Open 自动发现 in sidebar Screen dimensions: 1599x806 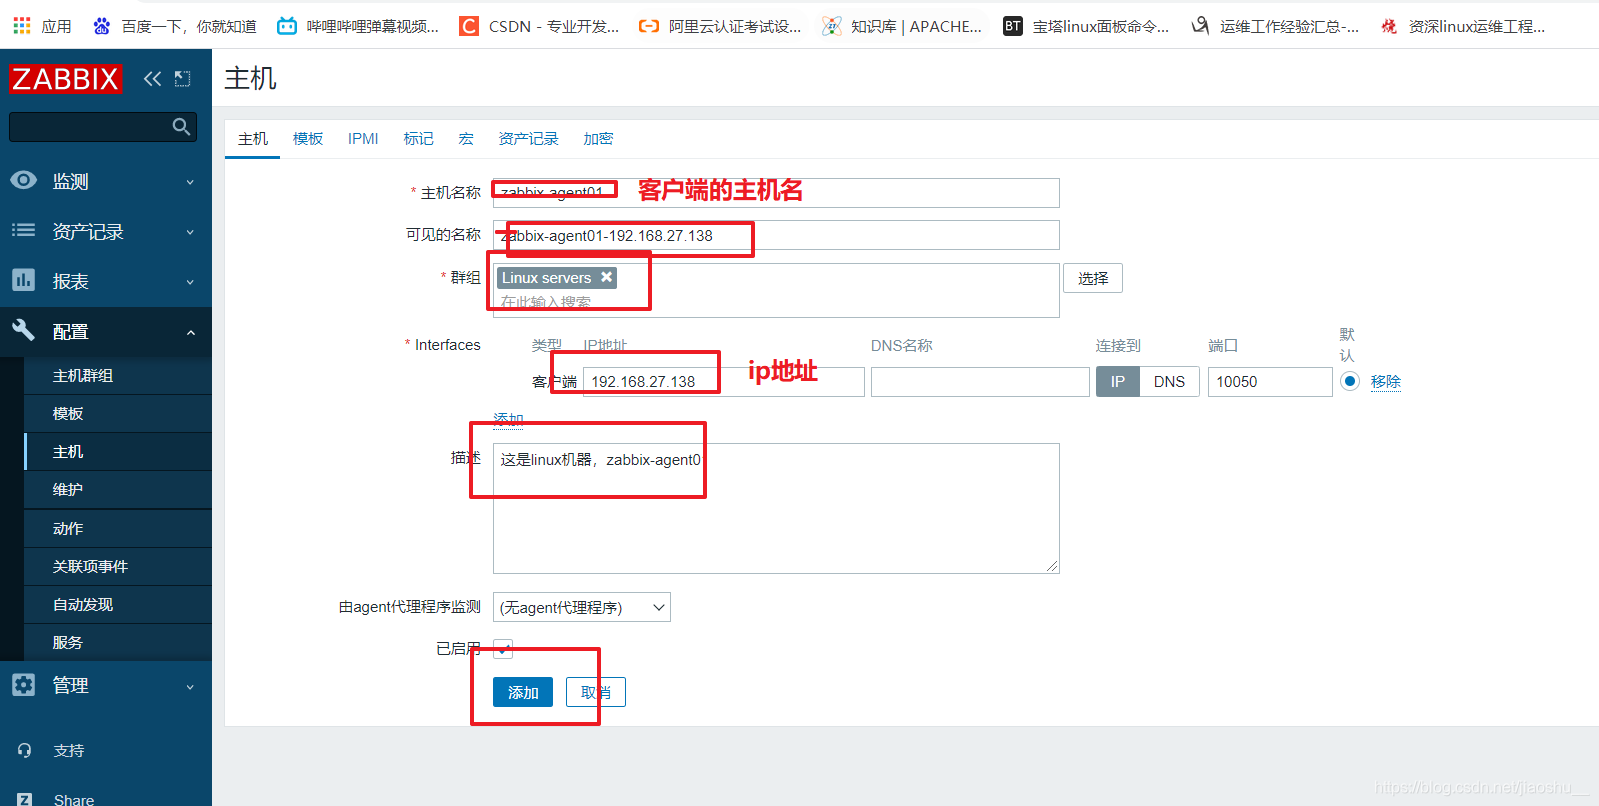118,604
